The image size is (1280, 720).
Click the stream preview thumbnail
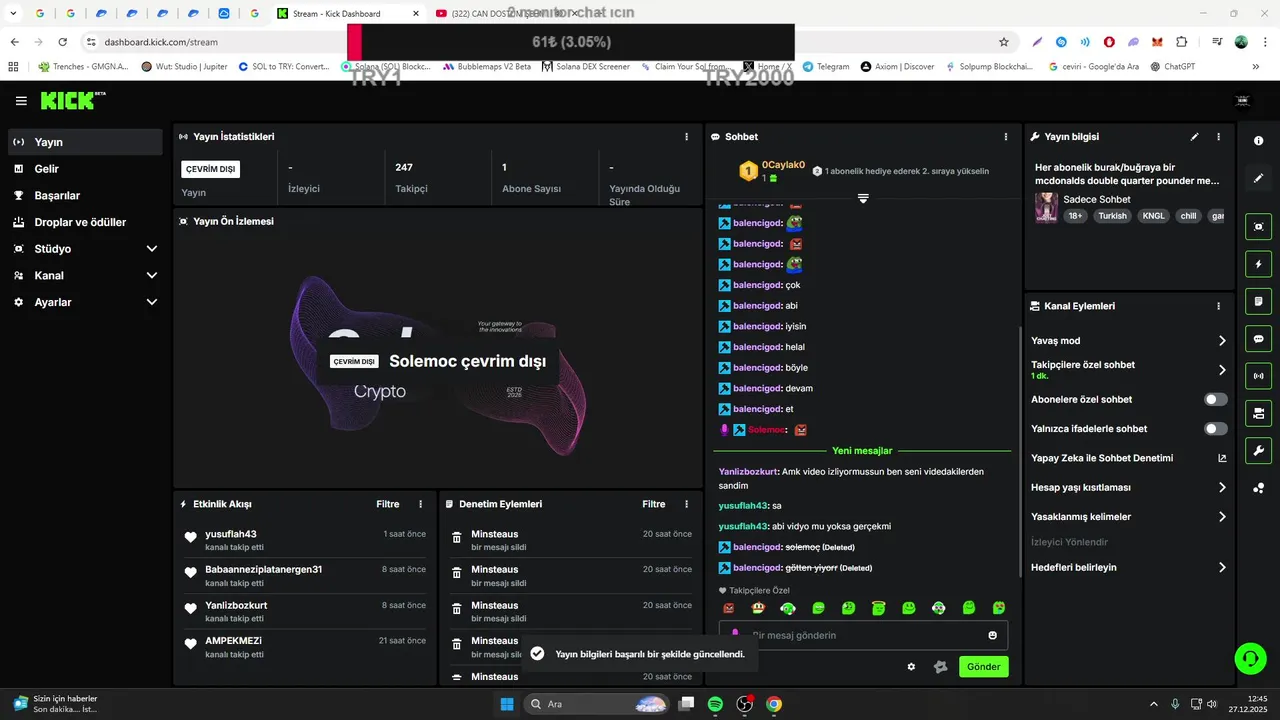tap(438, 361)
